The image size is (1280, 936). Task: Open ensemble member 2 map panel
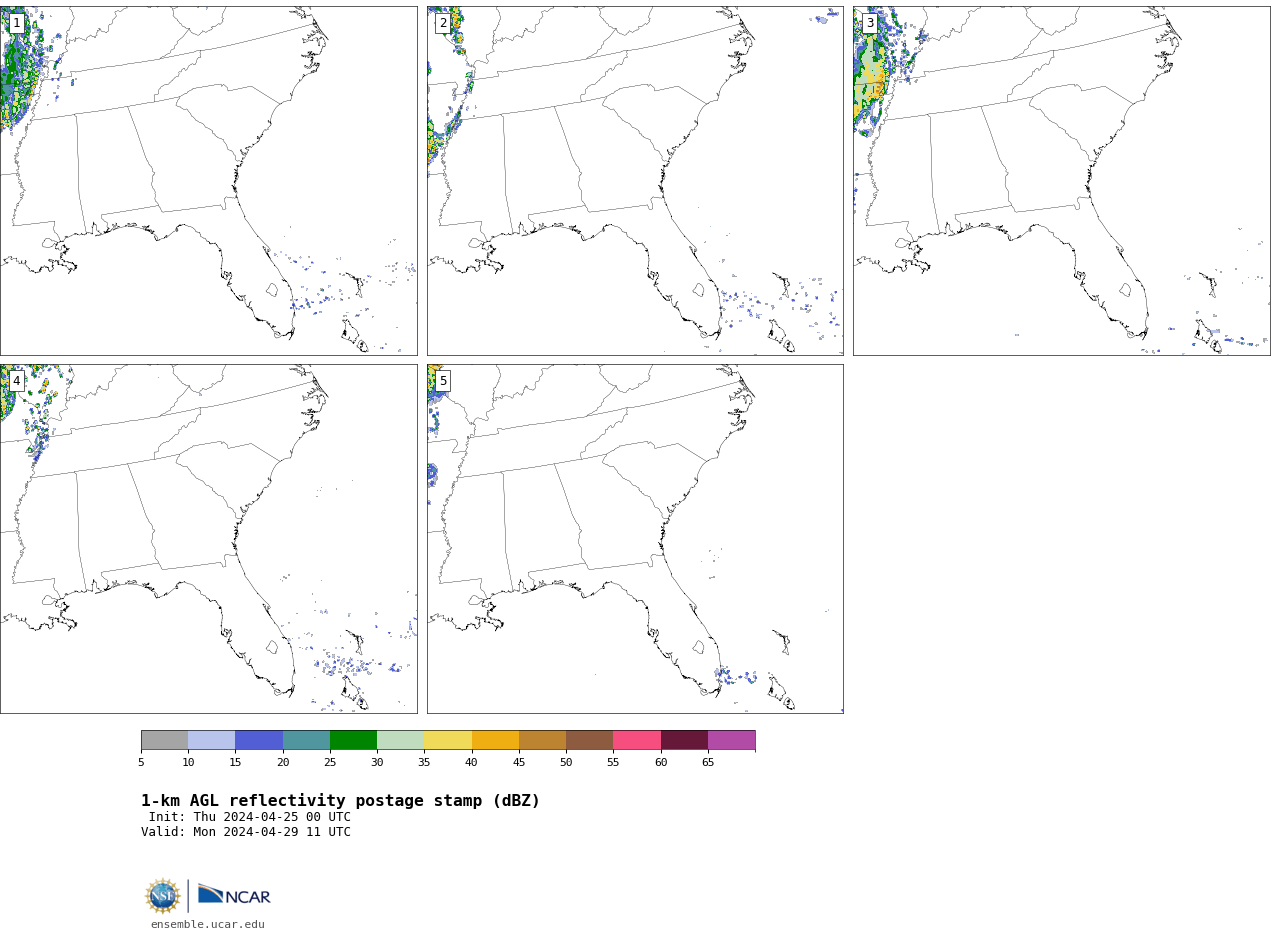[x=635, y=180]
